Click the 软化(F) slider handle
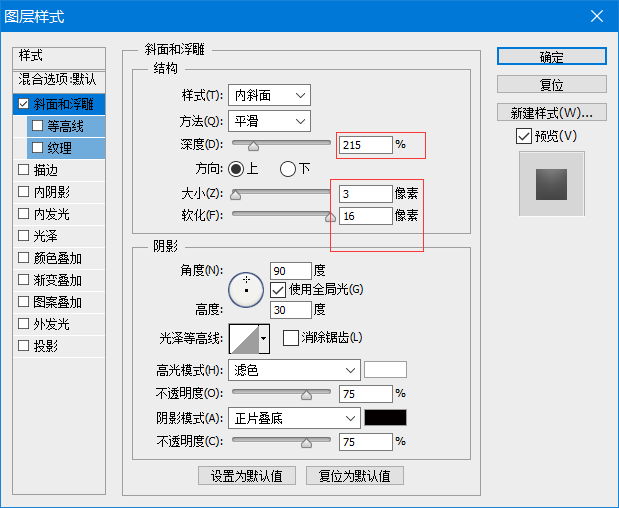Viewport: 619px width, 508px height. point(330,217)
